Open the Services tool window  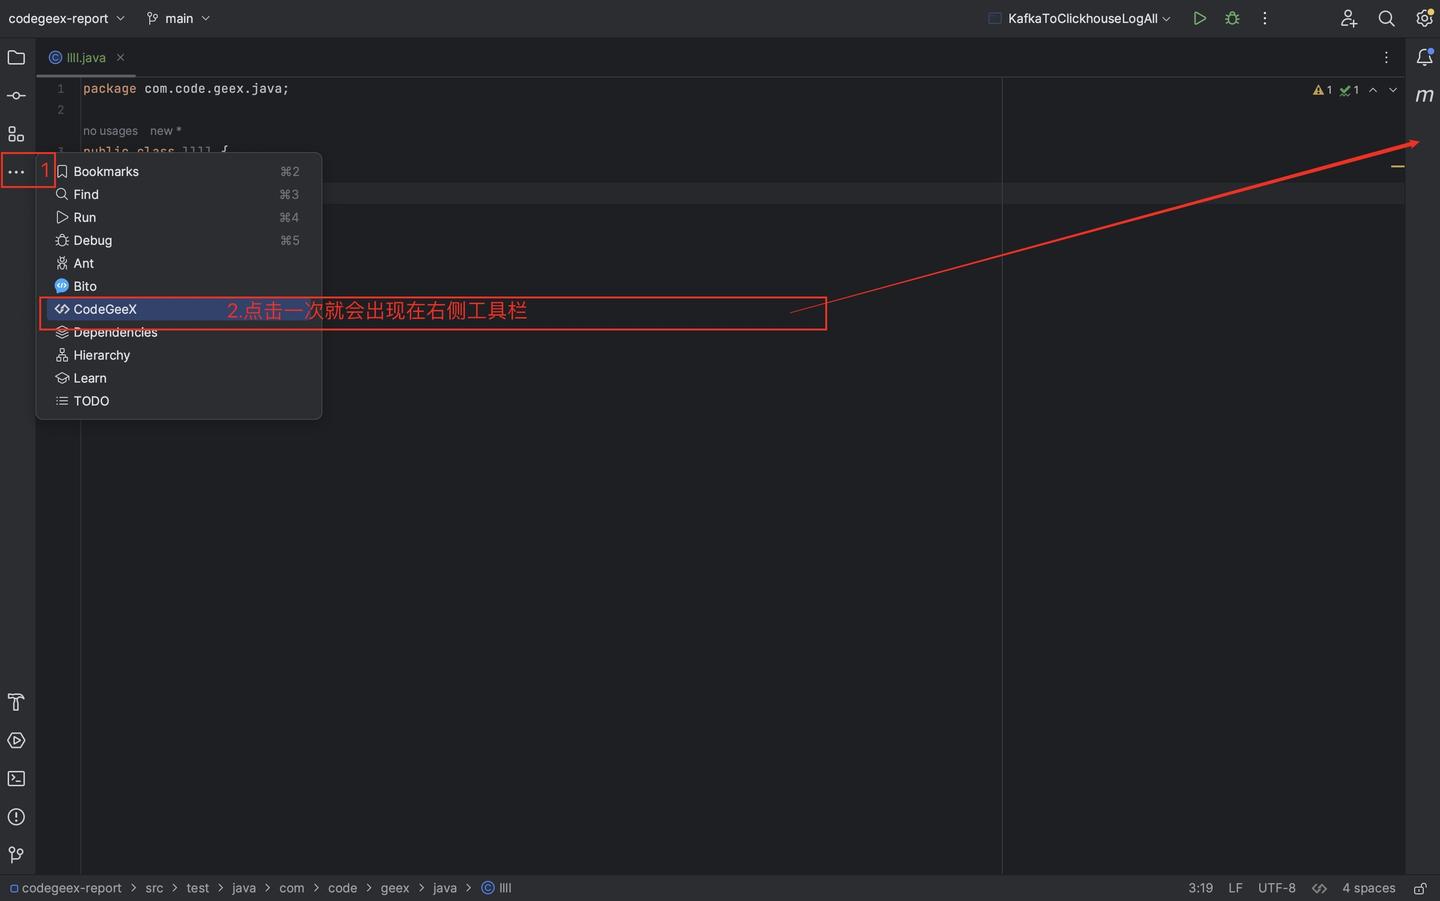tap(16, 740)
